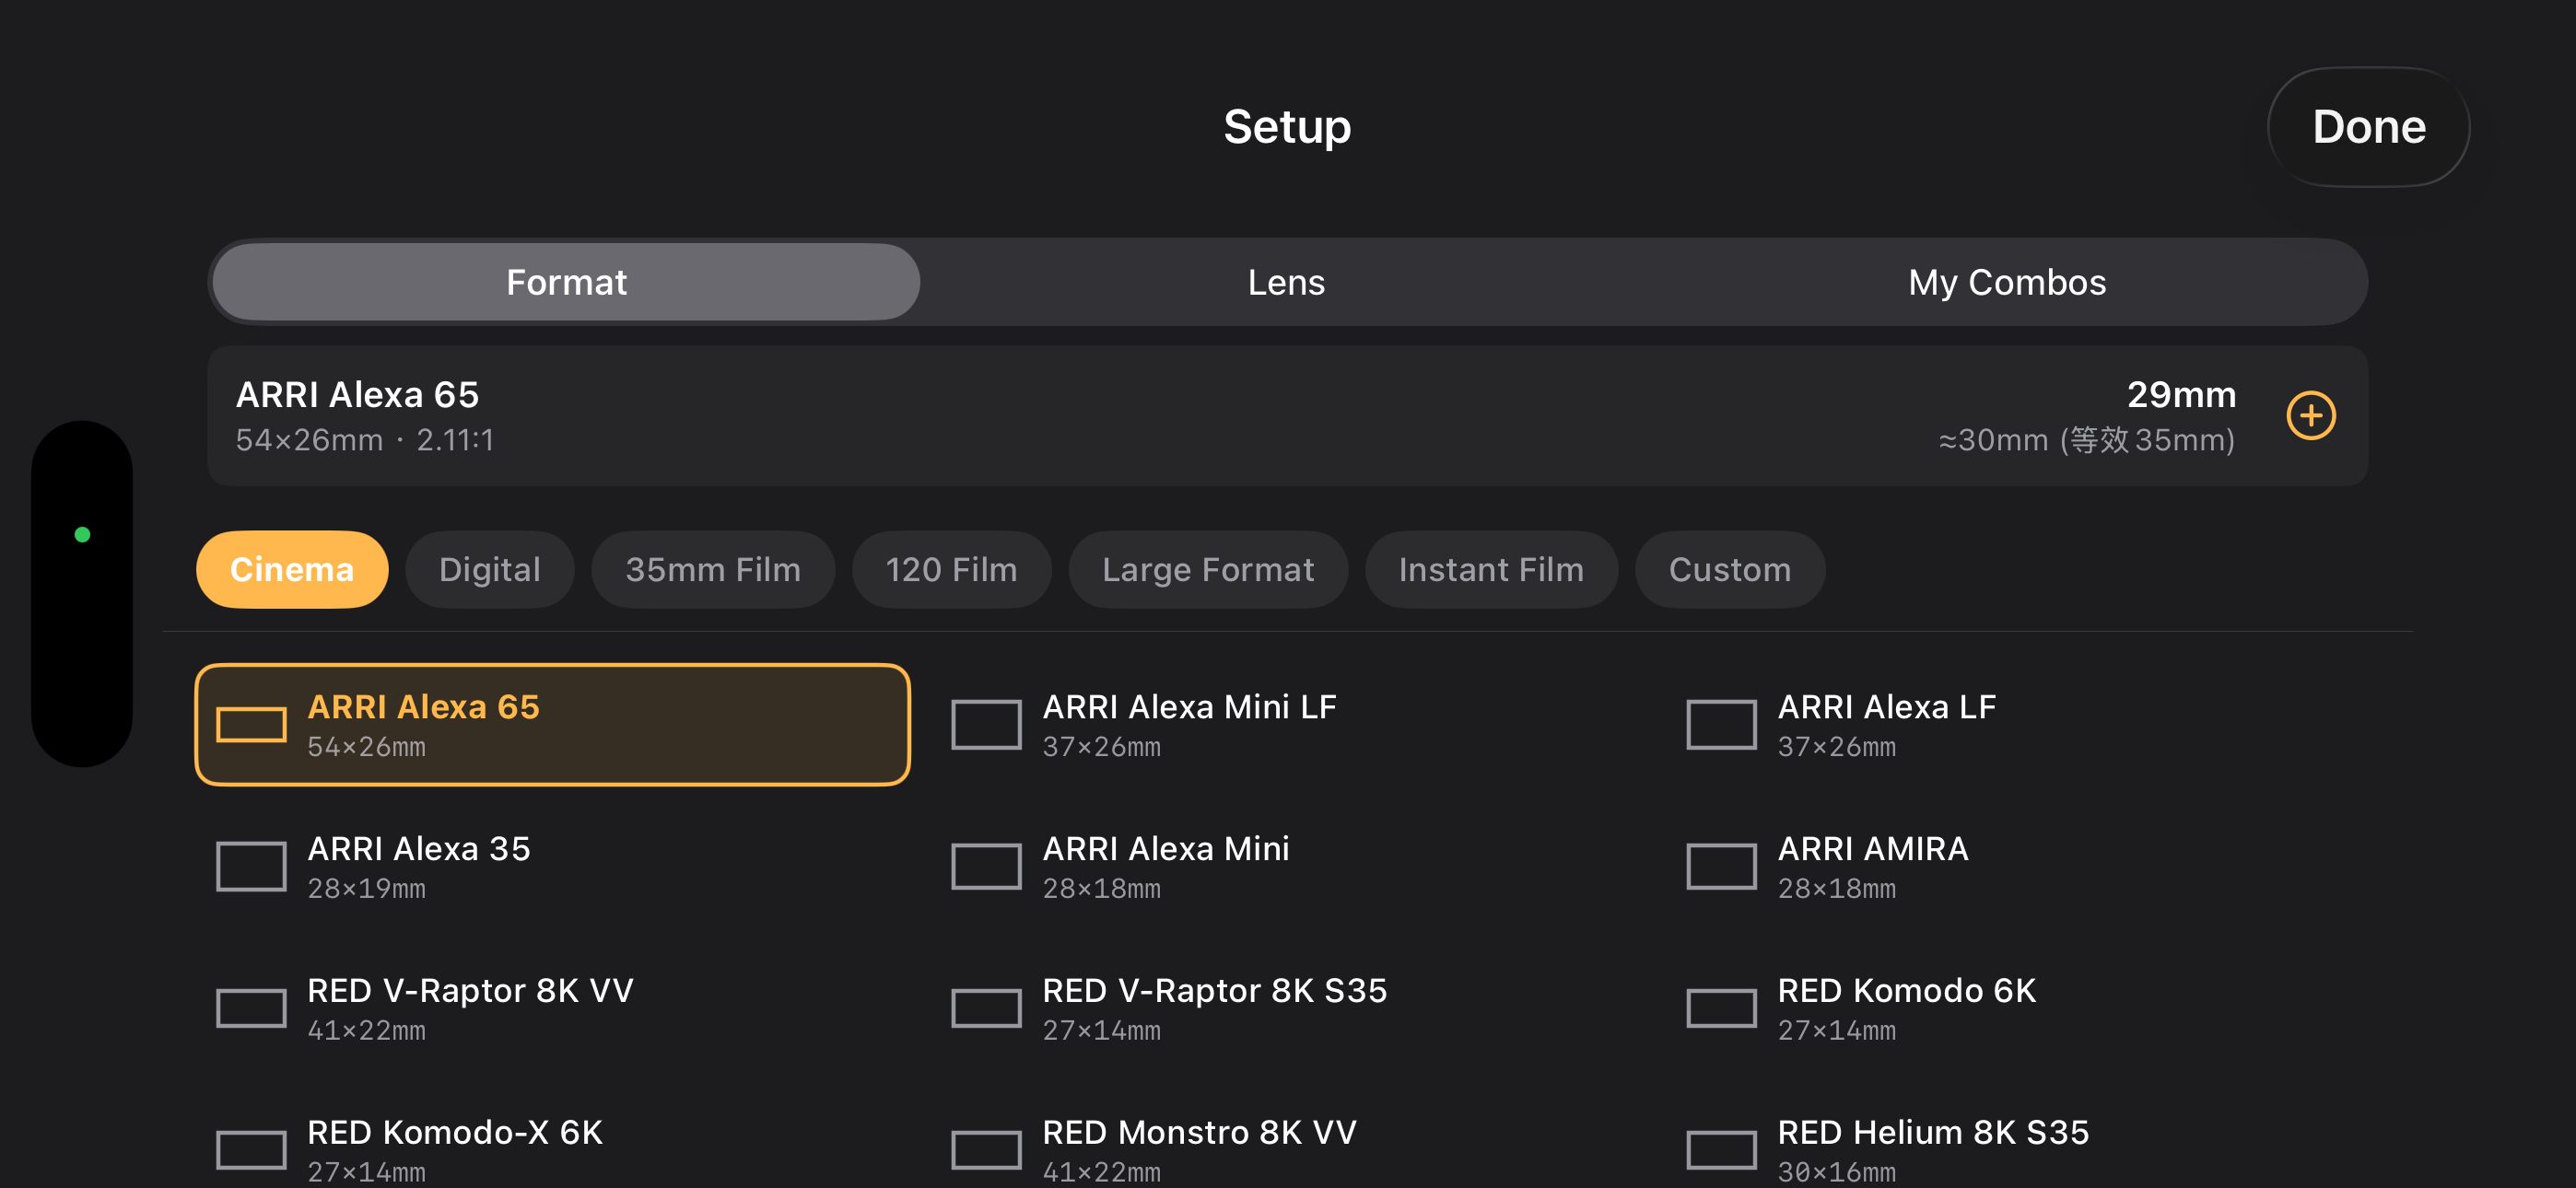Select the Cinema category chip
The height and width of the screenshot is (1188, 2576).
pyautogui.click(x=292, y=569)
